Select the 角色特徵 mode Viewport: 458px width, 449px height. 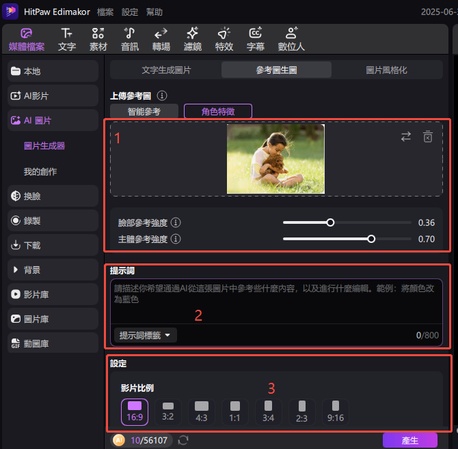[x=218, y=111]
